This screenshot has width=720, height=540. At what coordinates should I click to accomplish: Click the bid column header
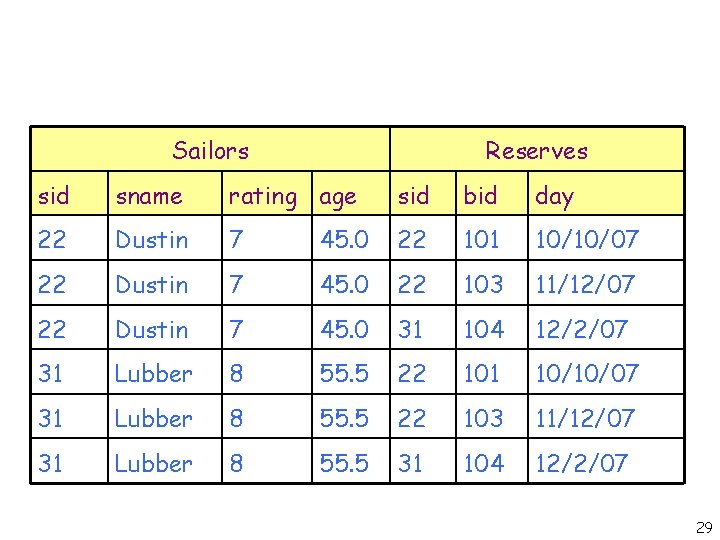pos(480,196)
